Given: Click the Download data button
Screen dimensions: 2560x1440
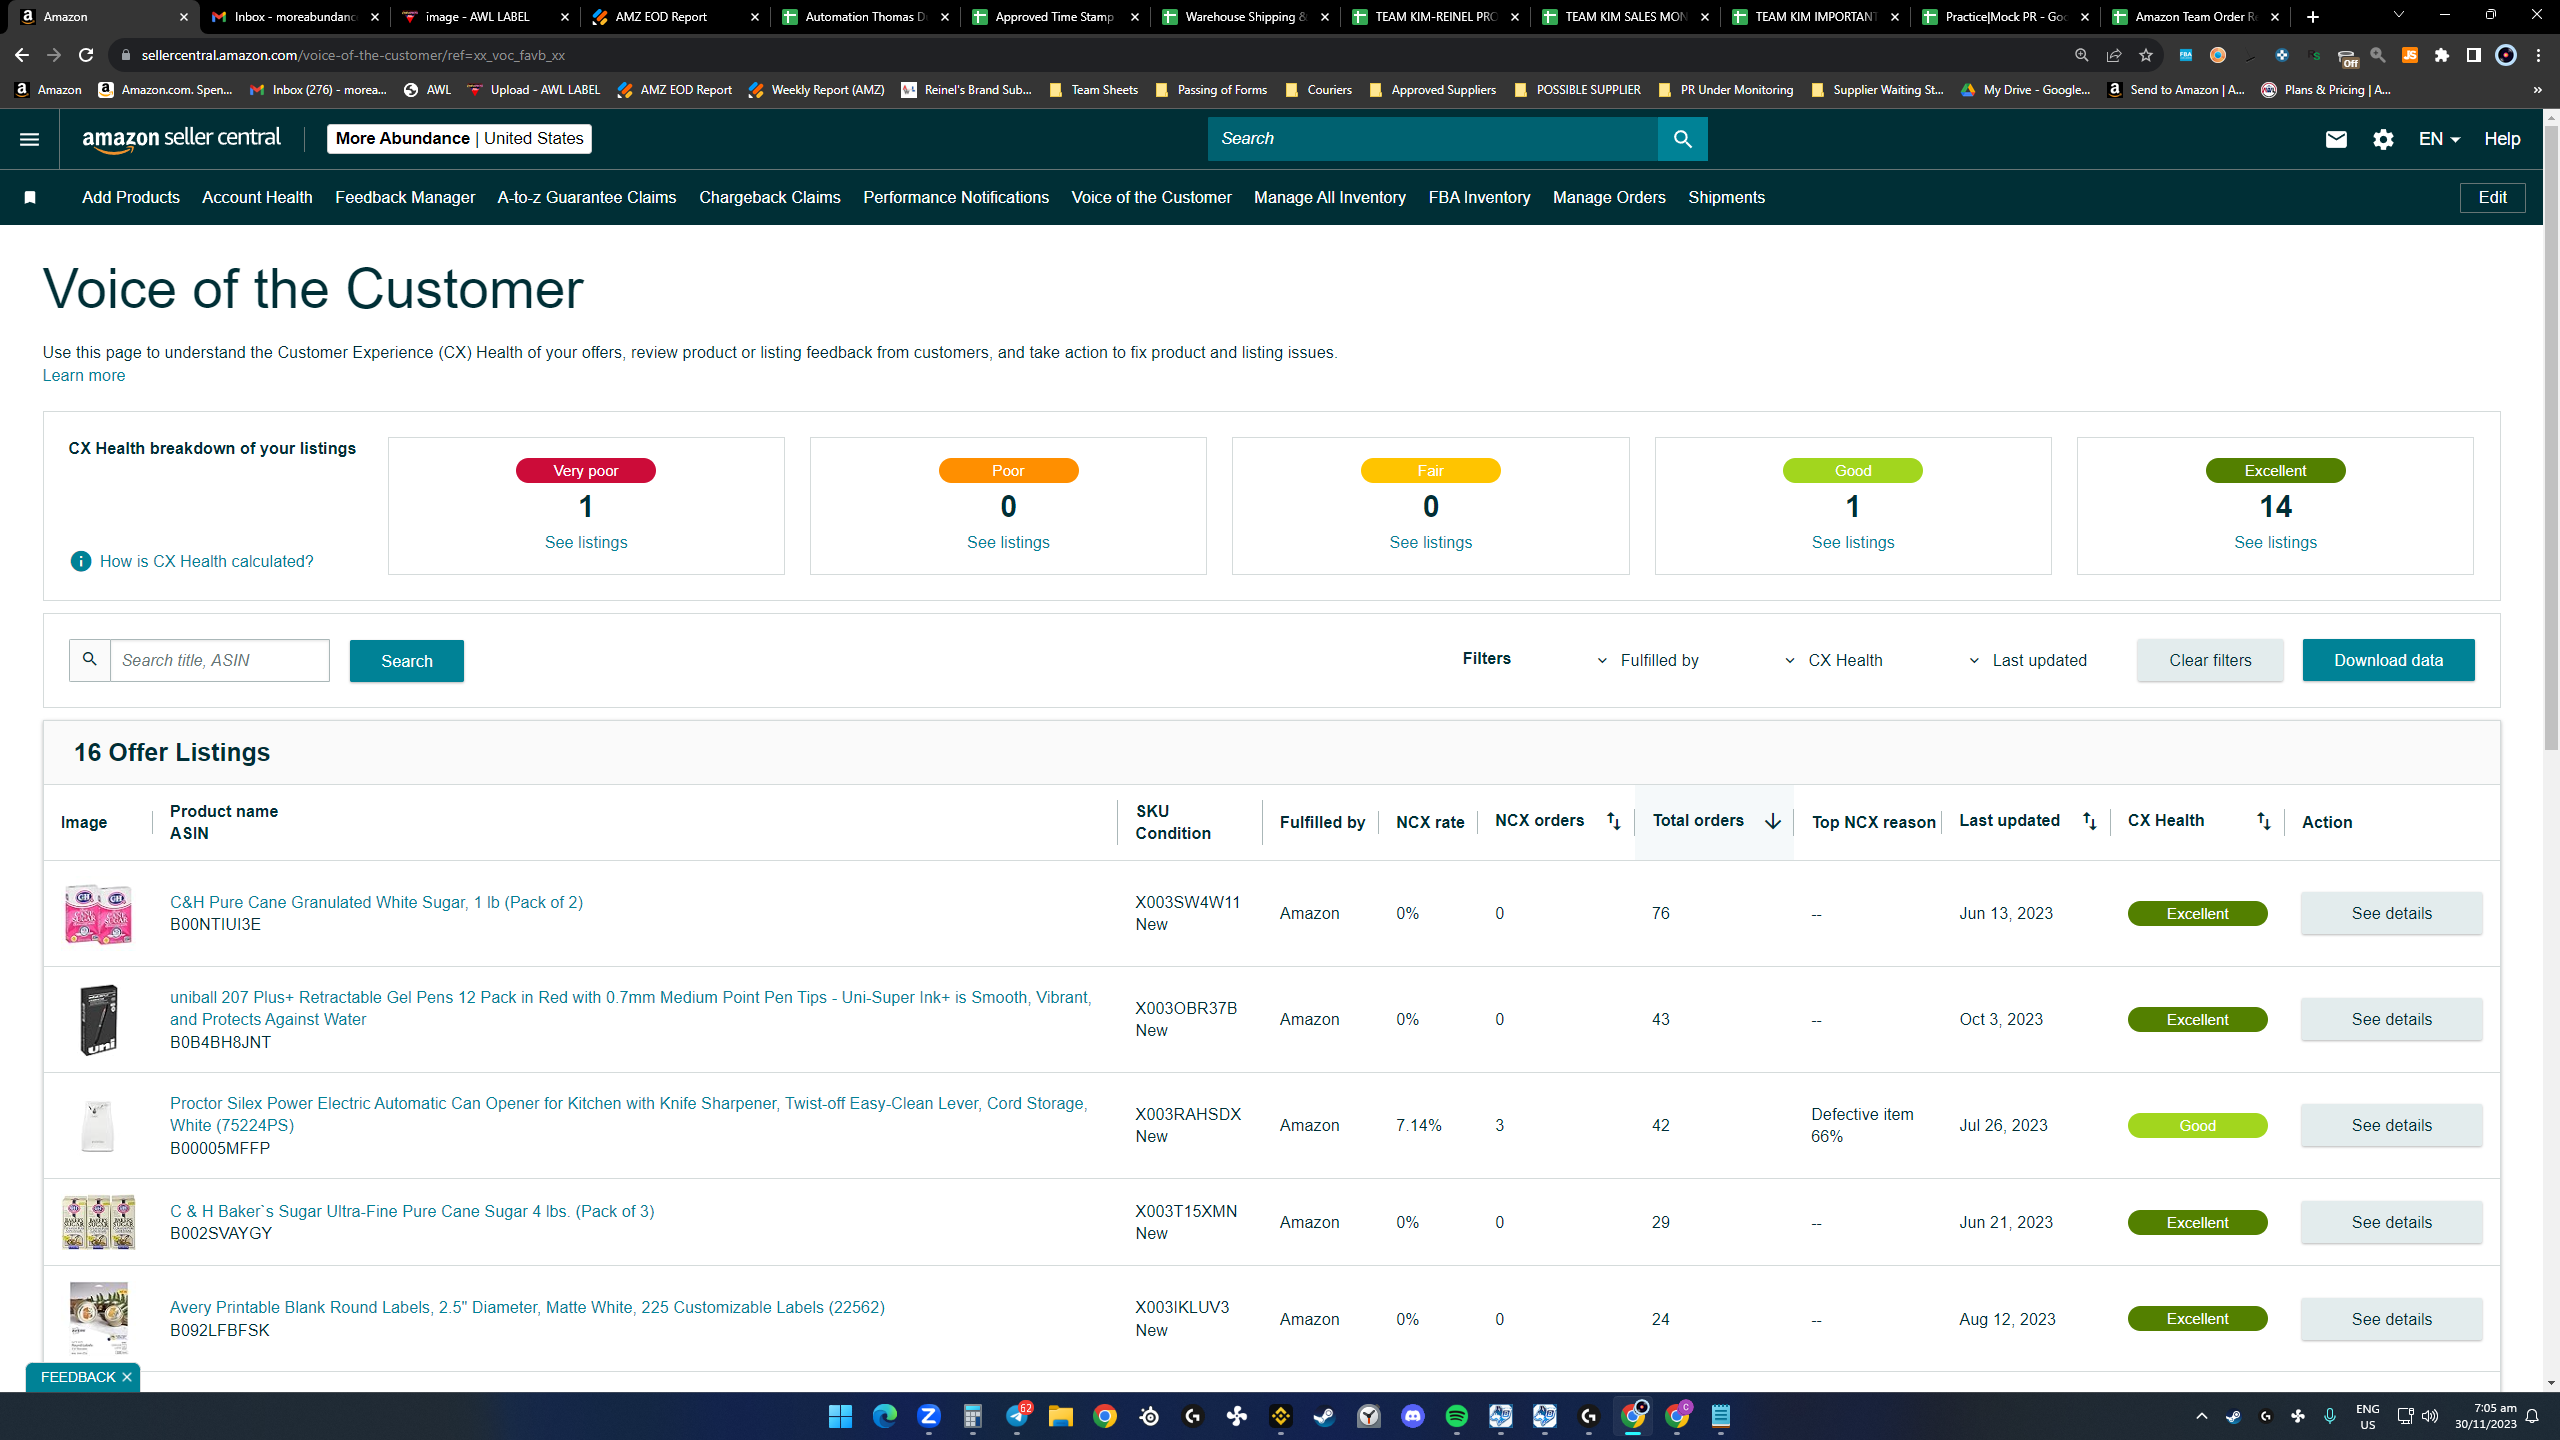Looking at the screenshot, I should coord(2388,660).
